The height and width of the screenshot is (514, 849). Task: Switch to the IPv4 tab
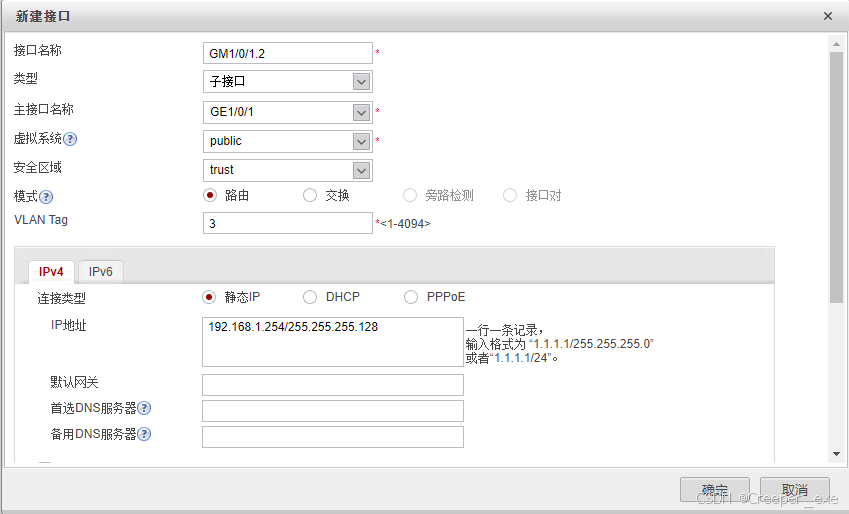(51, 272)
